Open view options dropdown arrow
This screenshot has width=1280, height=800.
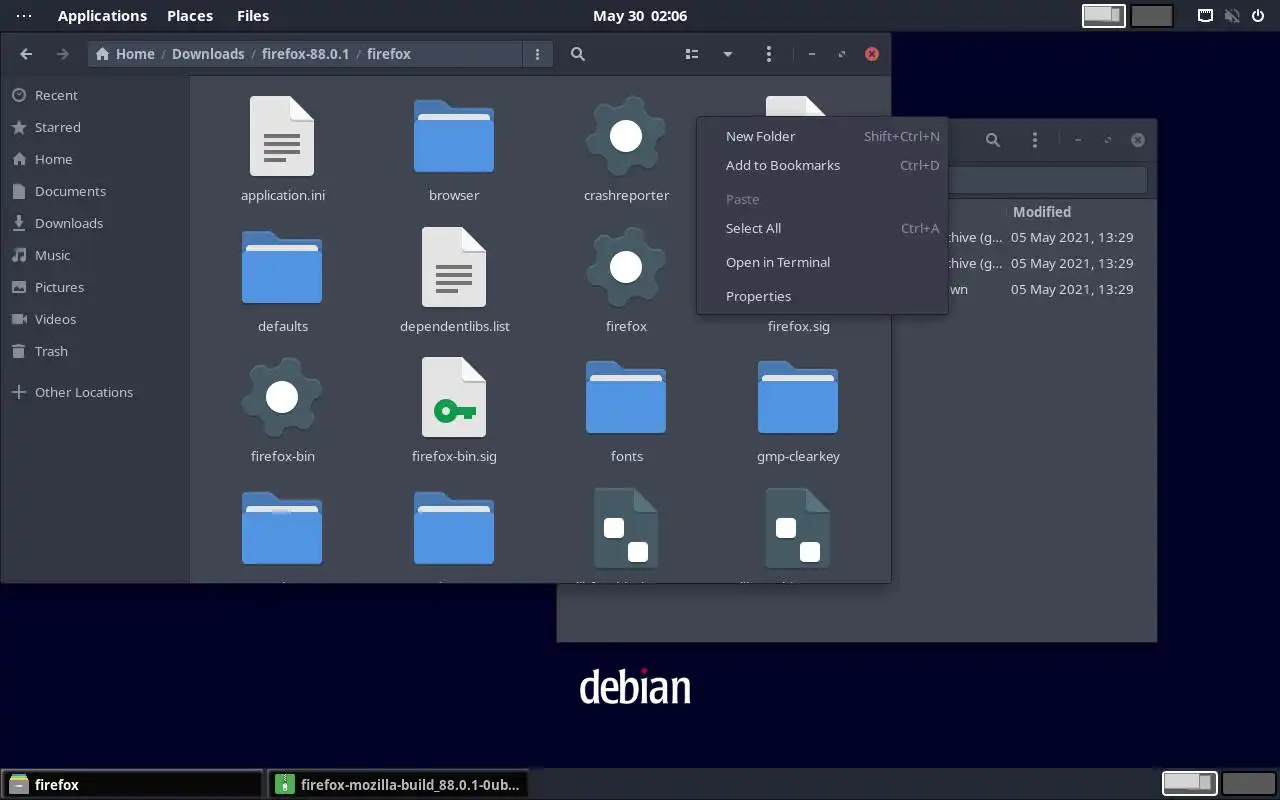pyautogui.click(x=728, y=54)
